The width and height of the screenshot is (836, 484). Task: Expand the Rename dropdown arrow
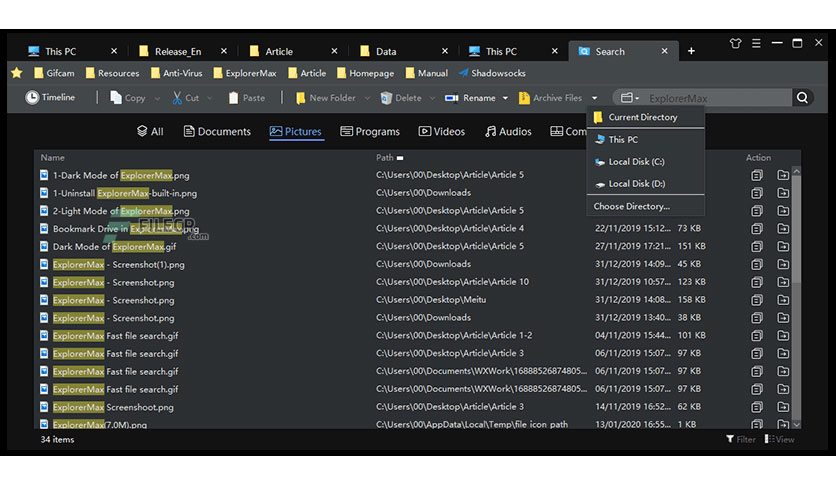505,98
